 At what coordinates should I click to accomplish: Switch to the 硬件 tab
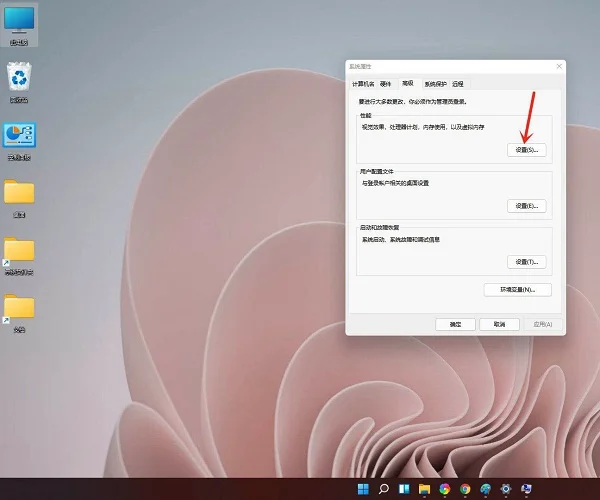(x=386, y=84)
